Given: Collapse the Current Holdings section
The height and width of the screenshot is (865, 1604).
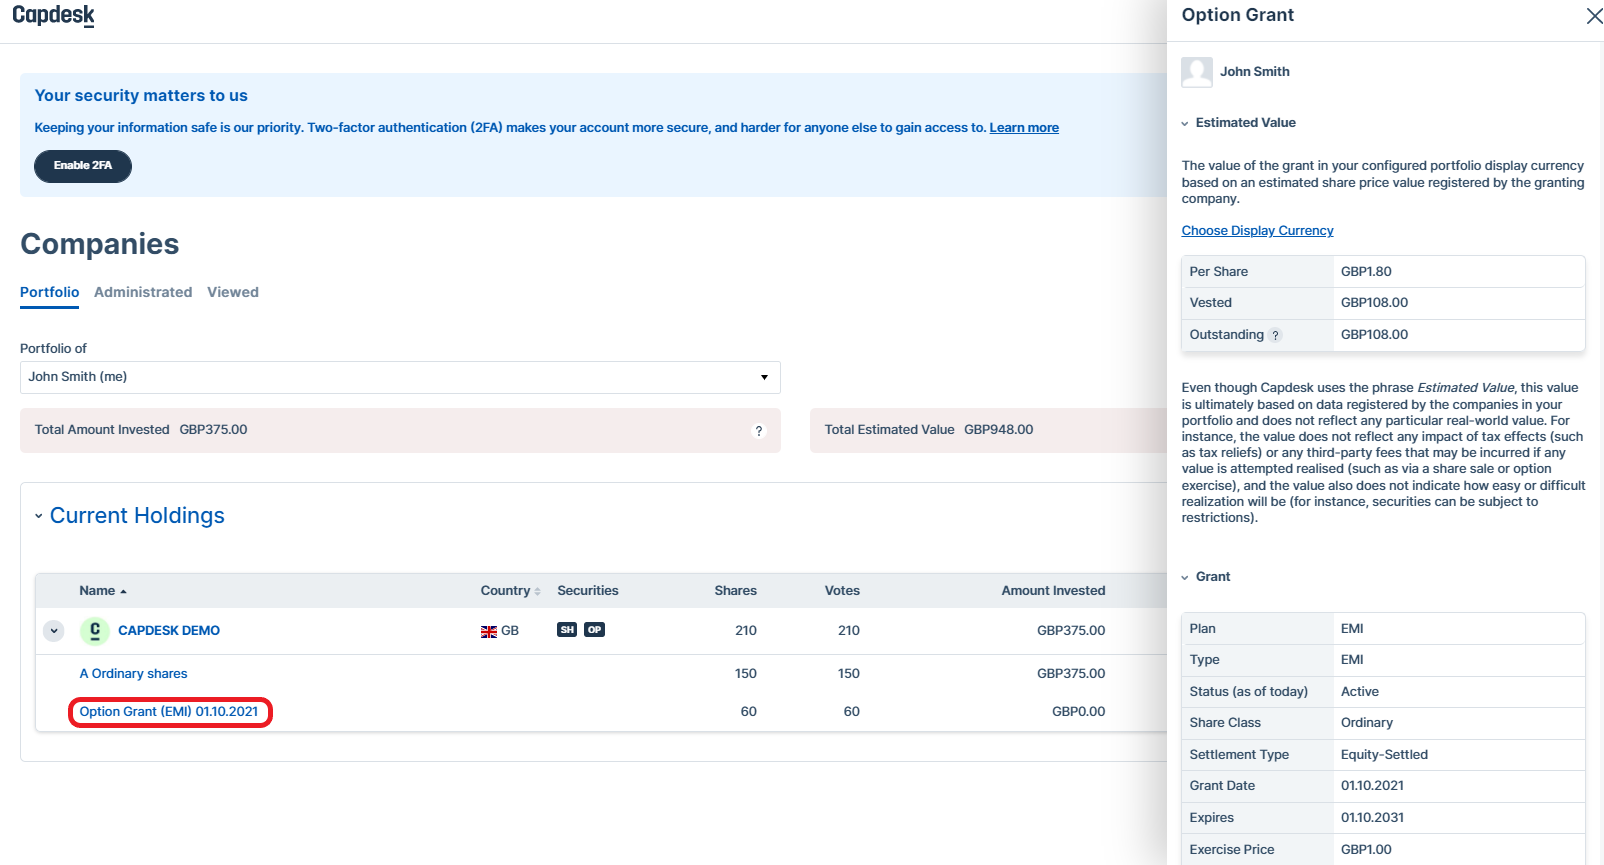Looking at the screenshot, I should pos(39,516).
